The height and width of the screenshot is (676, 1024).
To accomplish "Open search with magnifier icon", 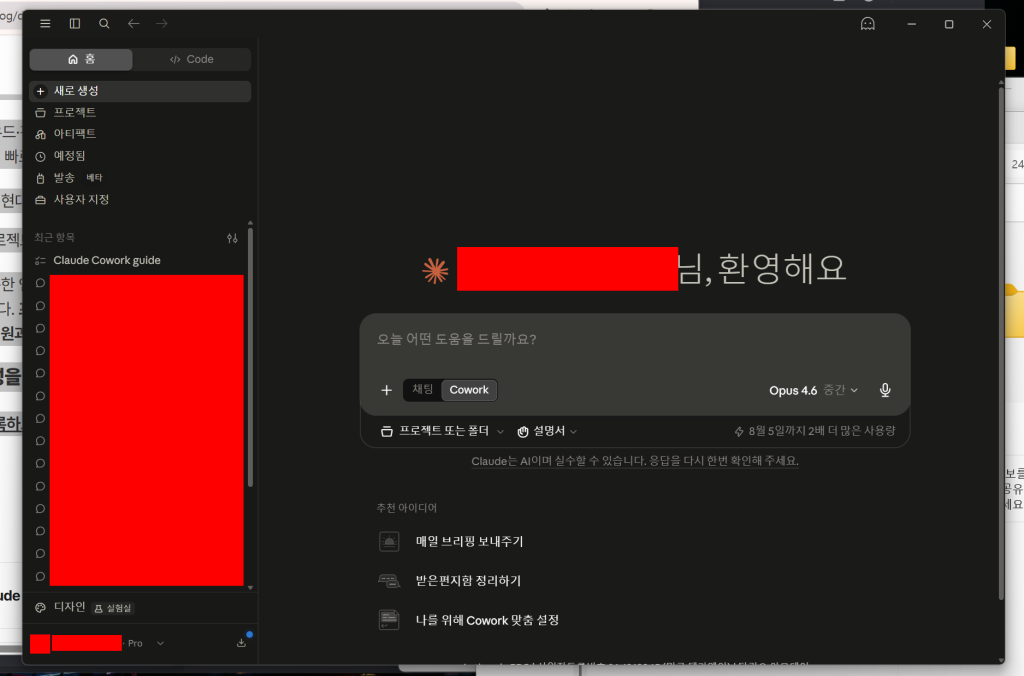I will point(104,24).
